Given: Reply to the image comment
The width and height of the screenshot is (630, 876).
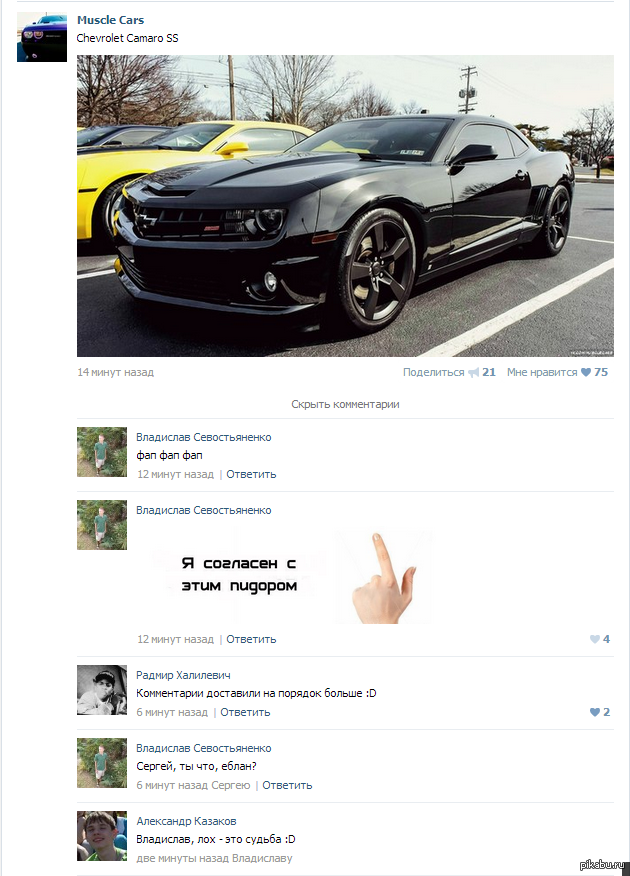Looking at the screenshot, I should point(251,639).
